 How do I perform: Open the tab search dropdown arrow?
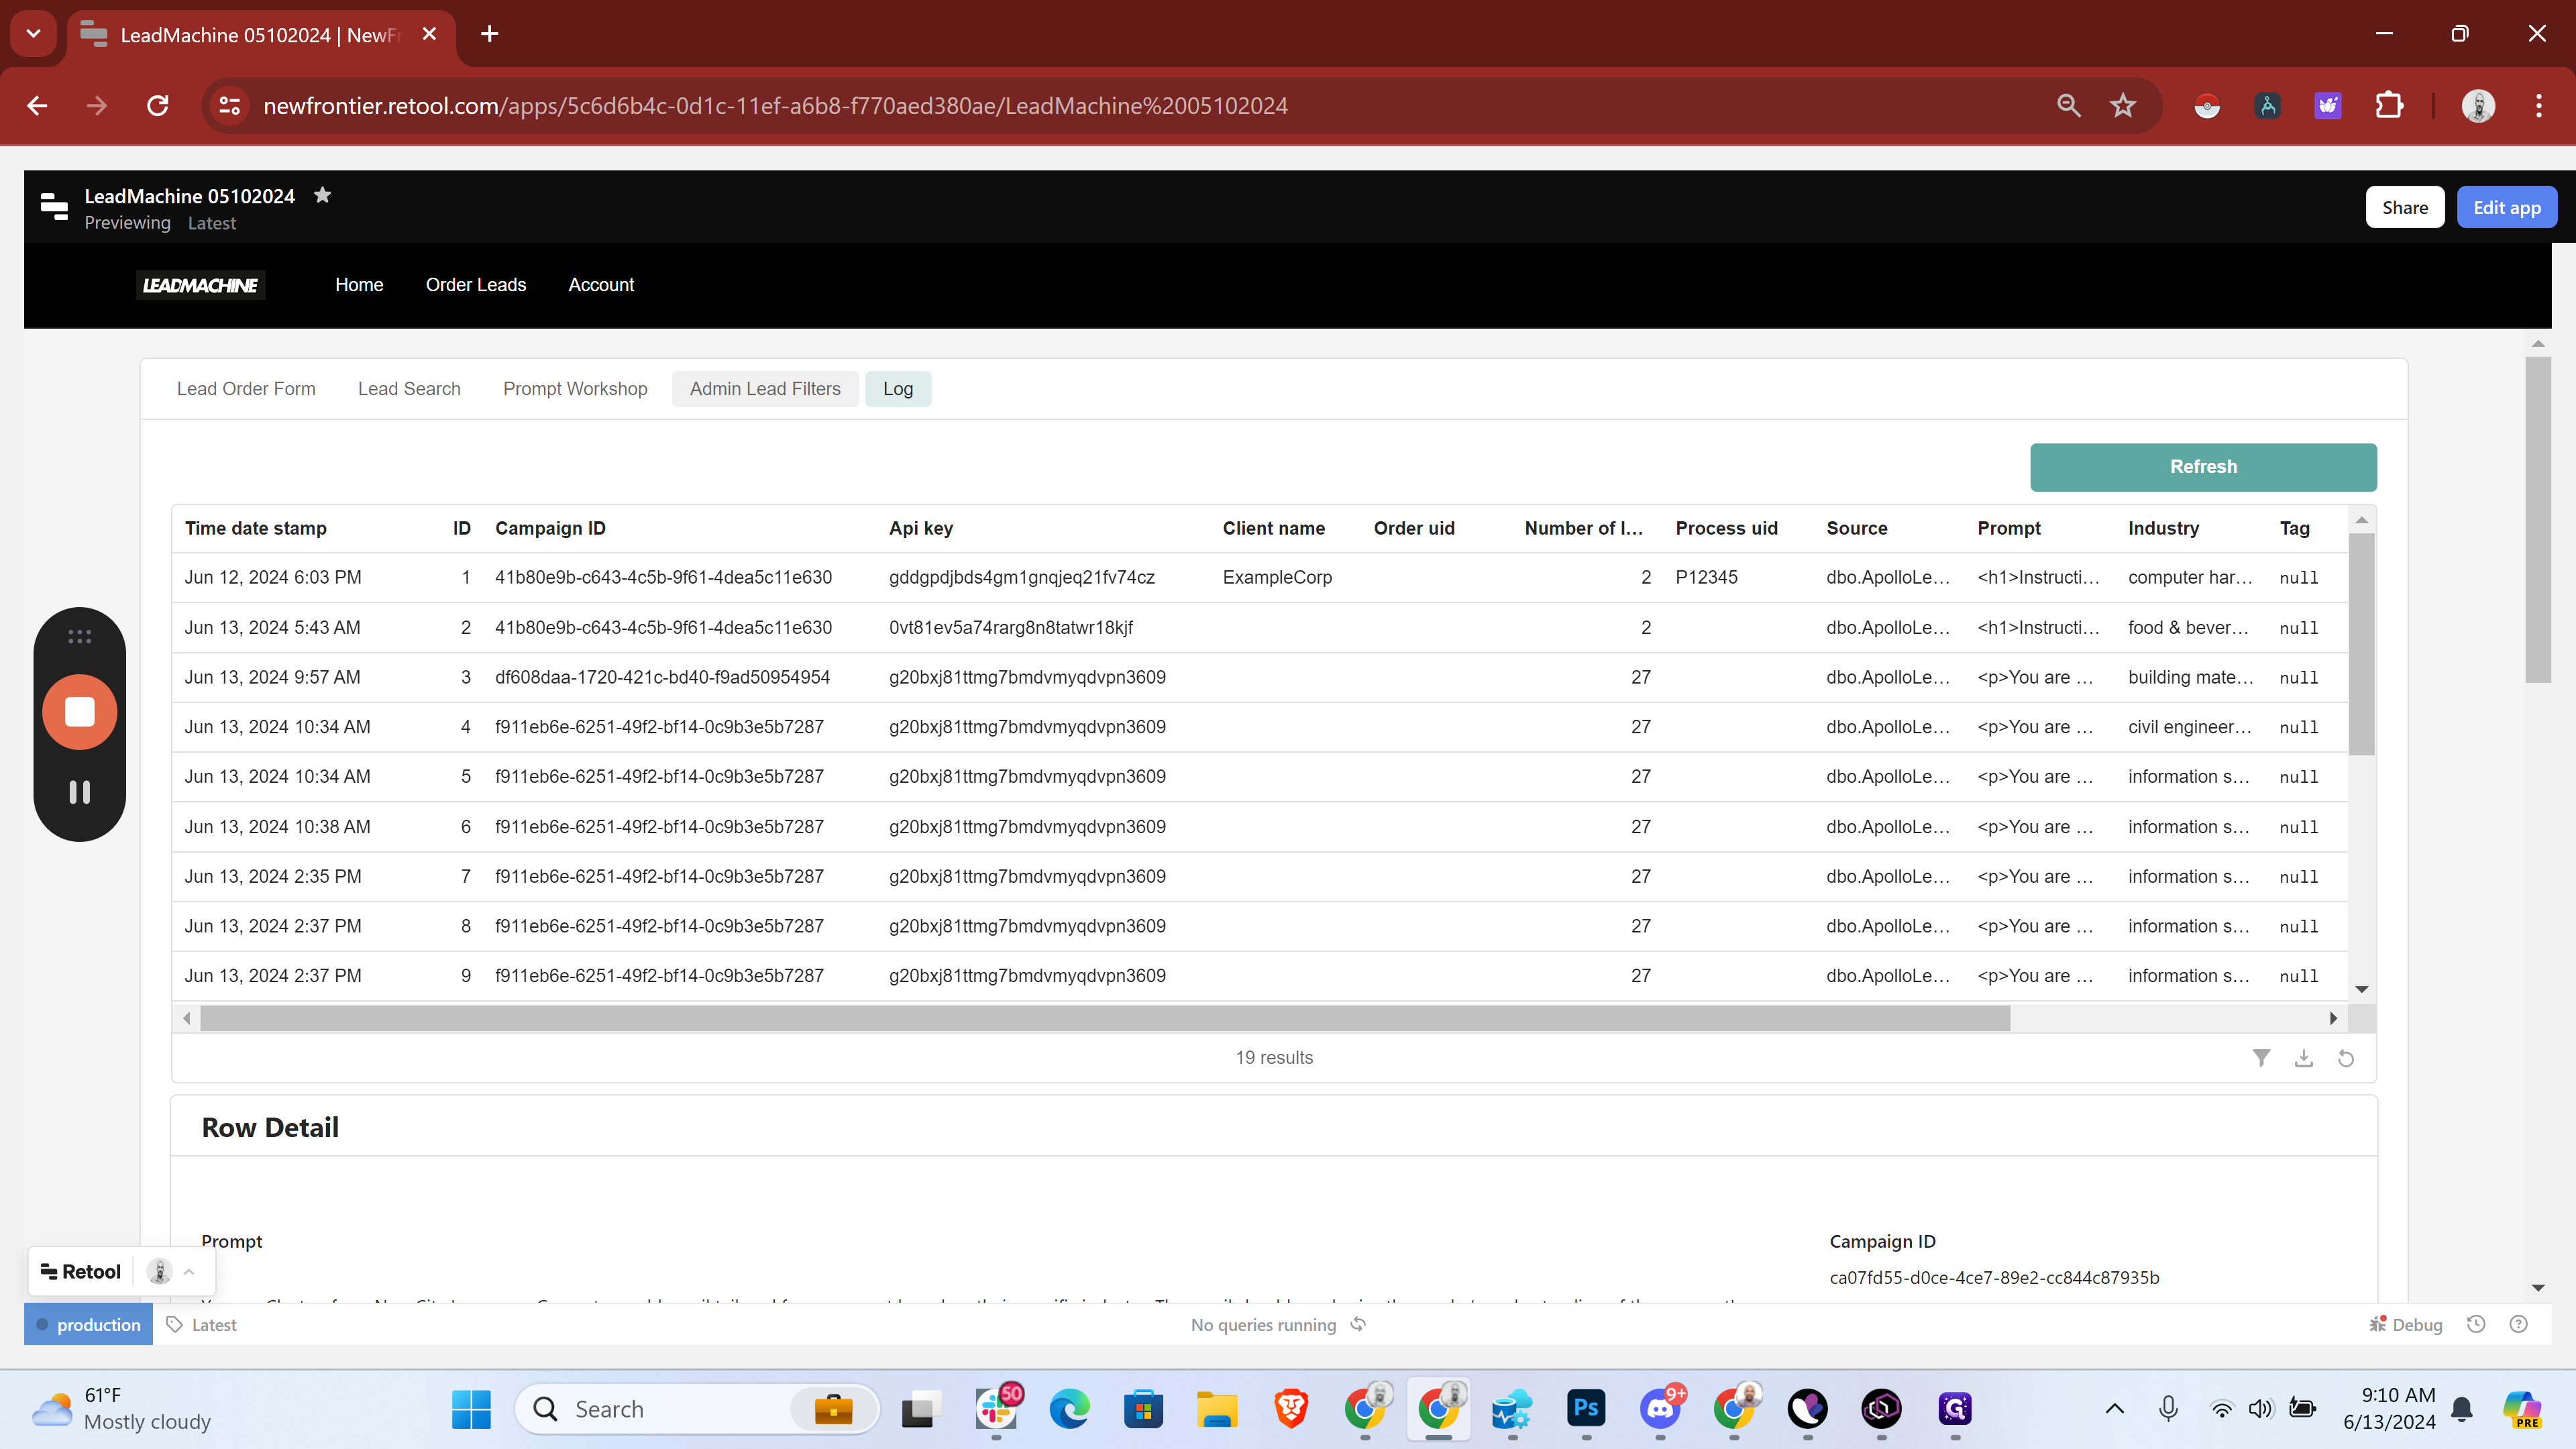pos(33,34)
